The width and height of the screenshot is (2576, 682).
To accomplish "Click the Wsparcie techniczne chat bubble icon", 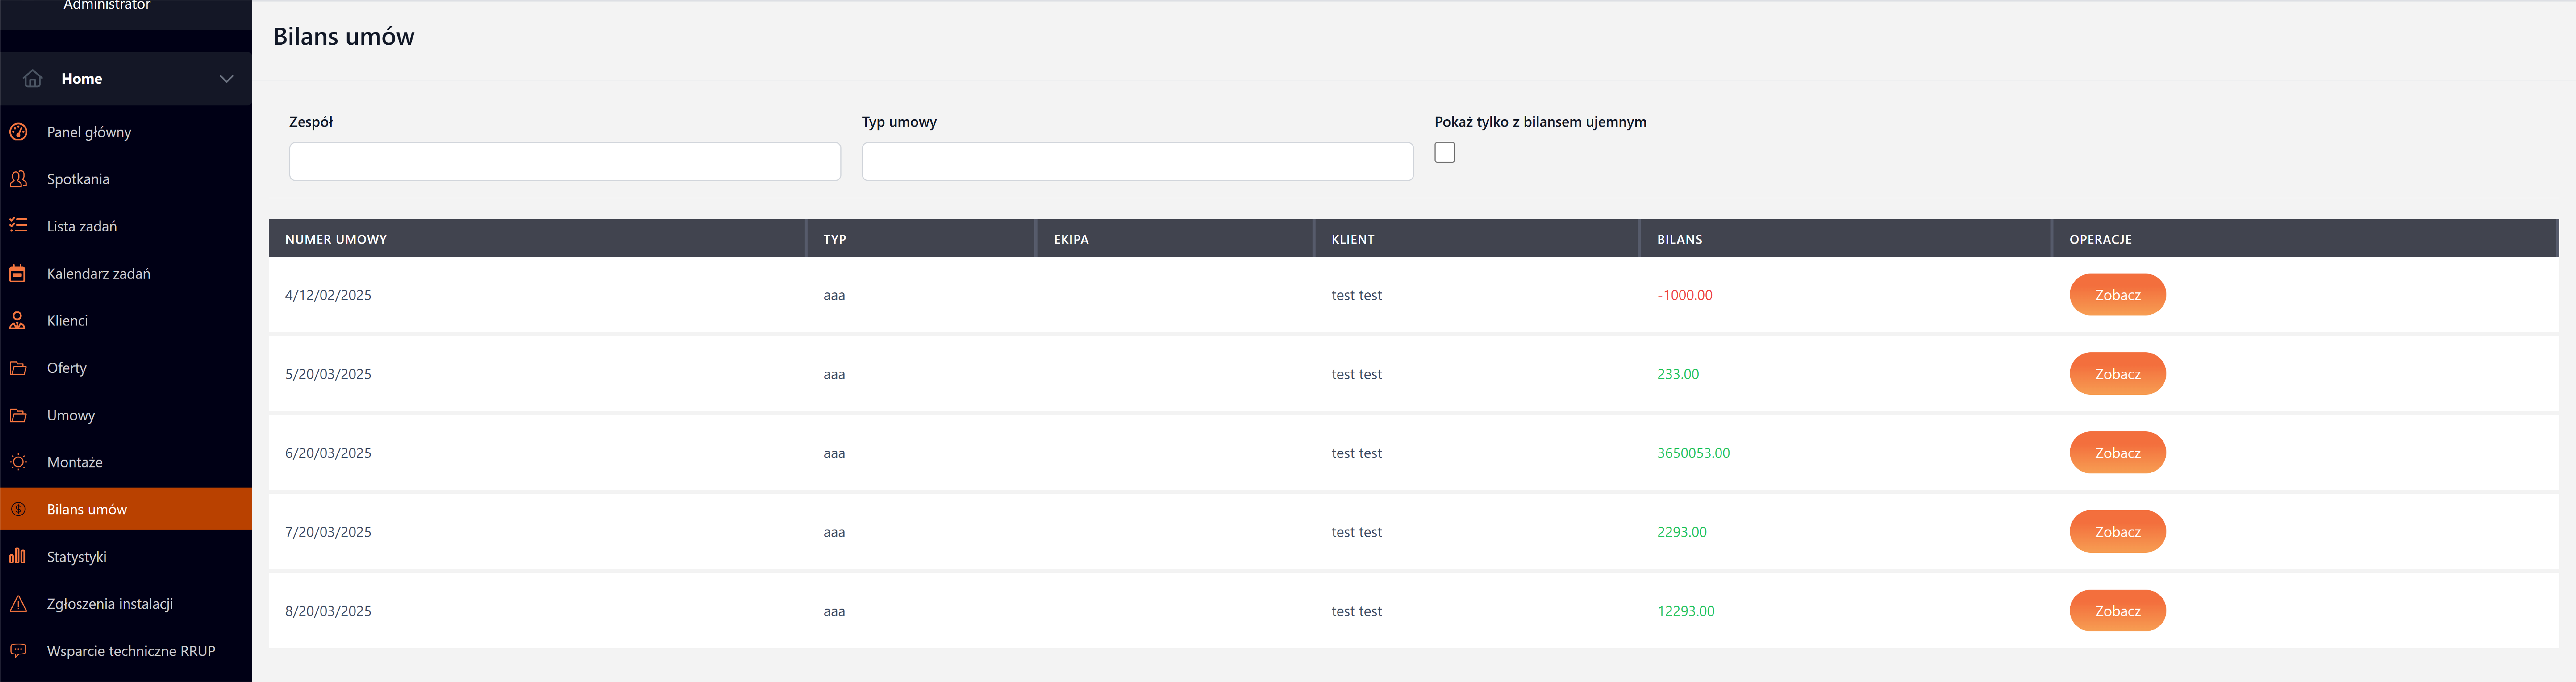I will [x=18, y=651].
